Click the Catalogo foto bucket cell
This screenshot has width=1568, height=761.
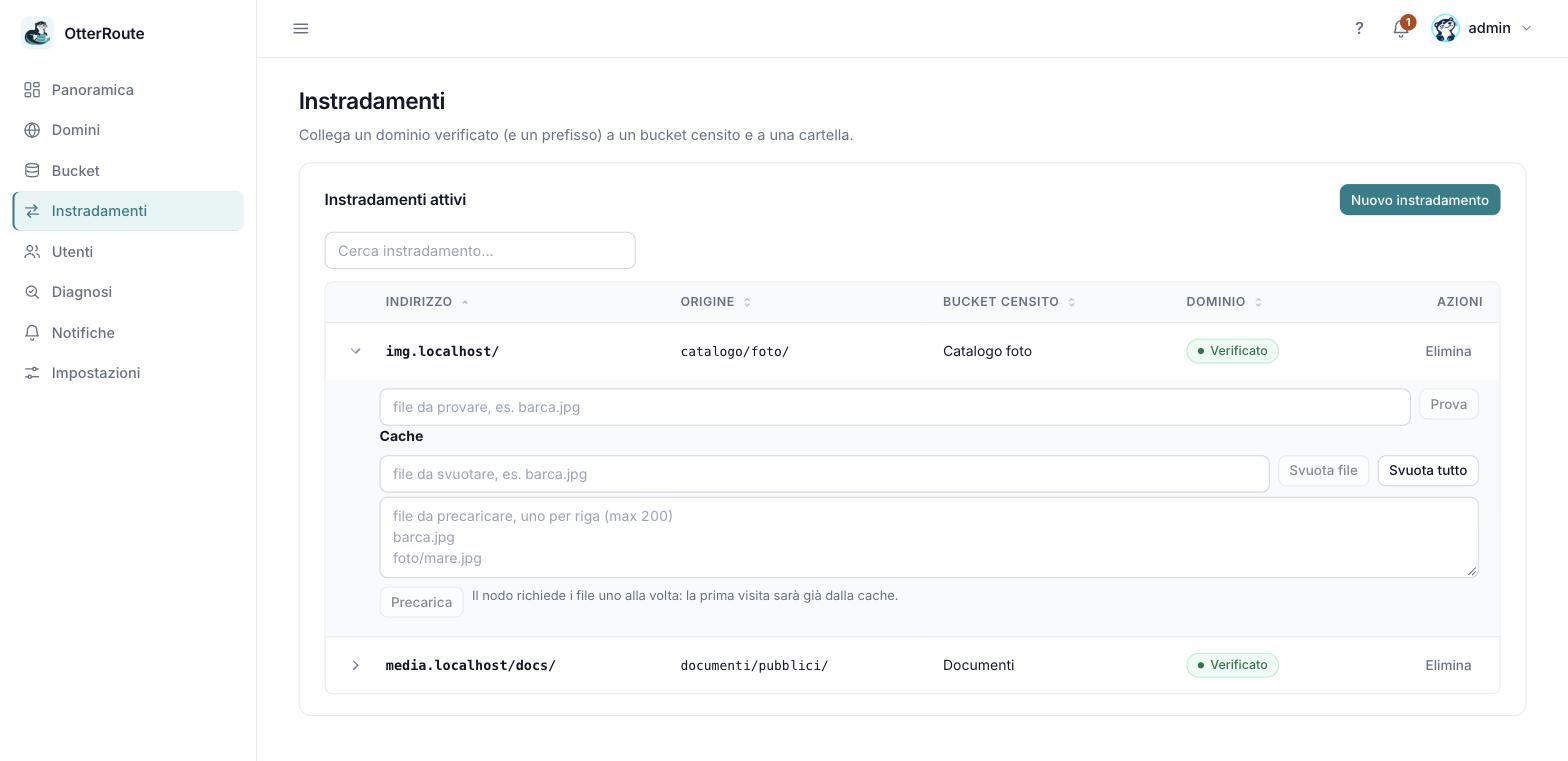(x=987, y=351)
